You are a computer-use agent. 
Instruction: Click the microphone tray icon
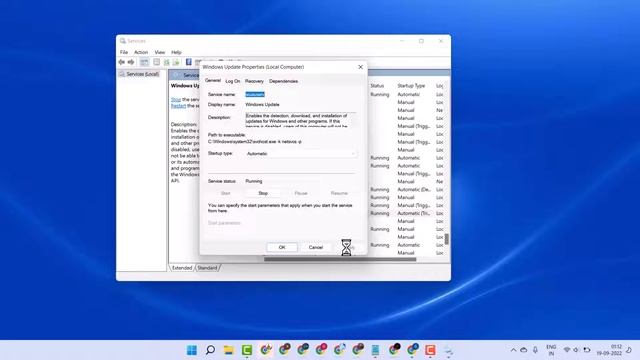pos(535,350)
